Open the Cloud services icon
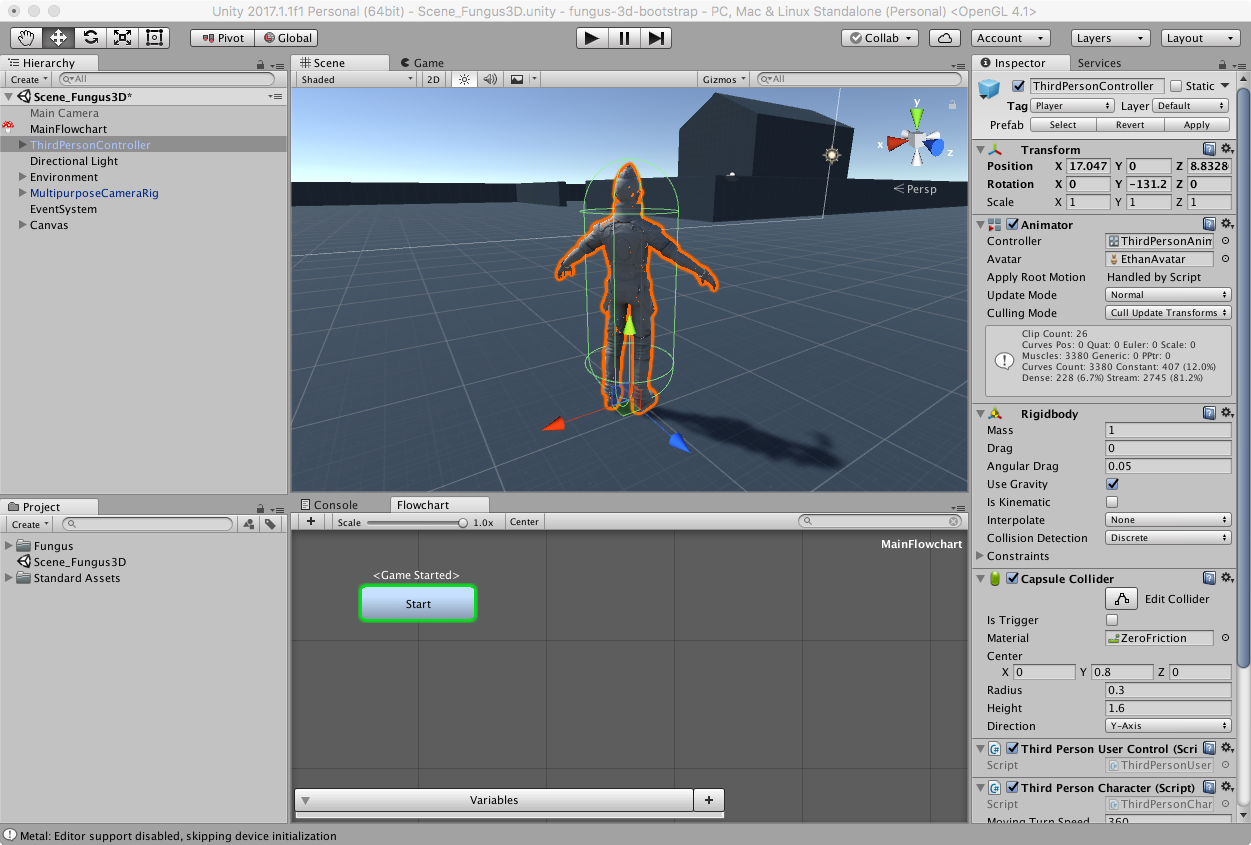Screen dimensions: 1251x845 (x=944, y=38)
